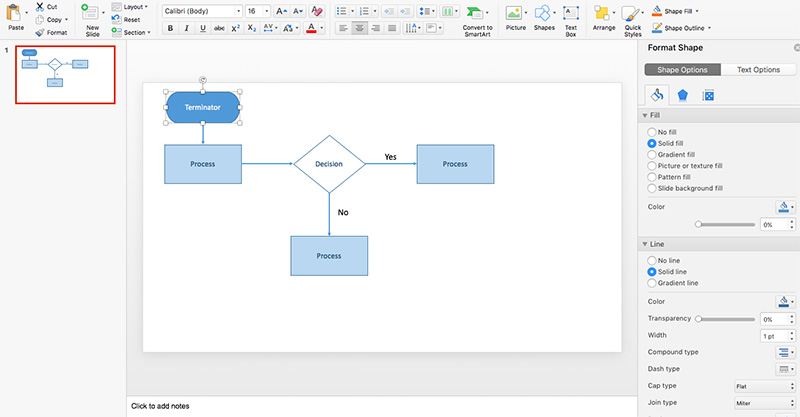
Task: Adjust the line Transparency slider
Action: point(698,318)
